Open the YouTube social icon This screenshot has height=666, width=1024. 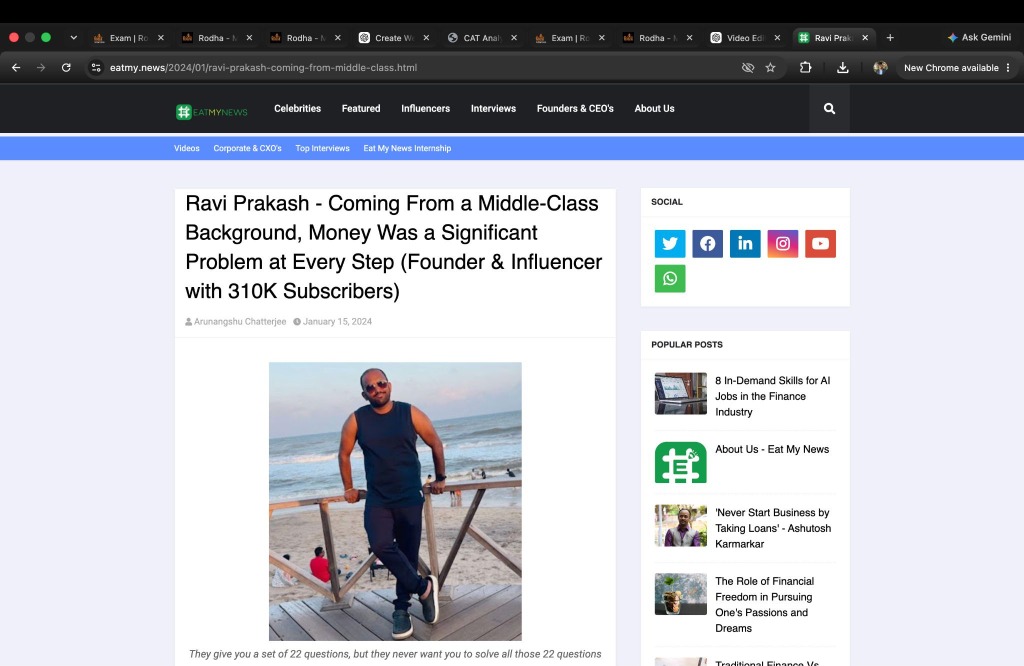(x=820, y=244)
